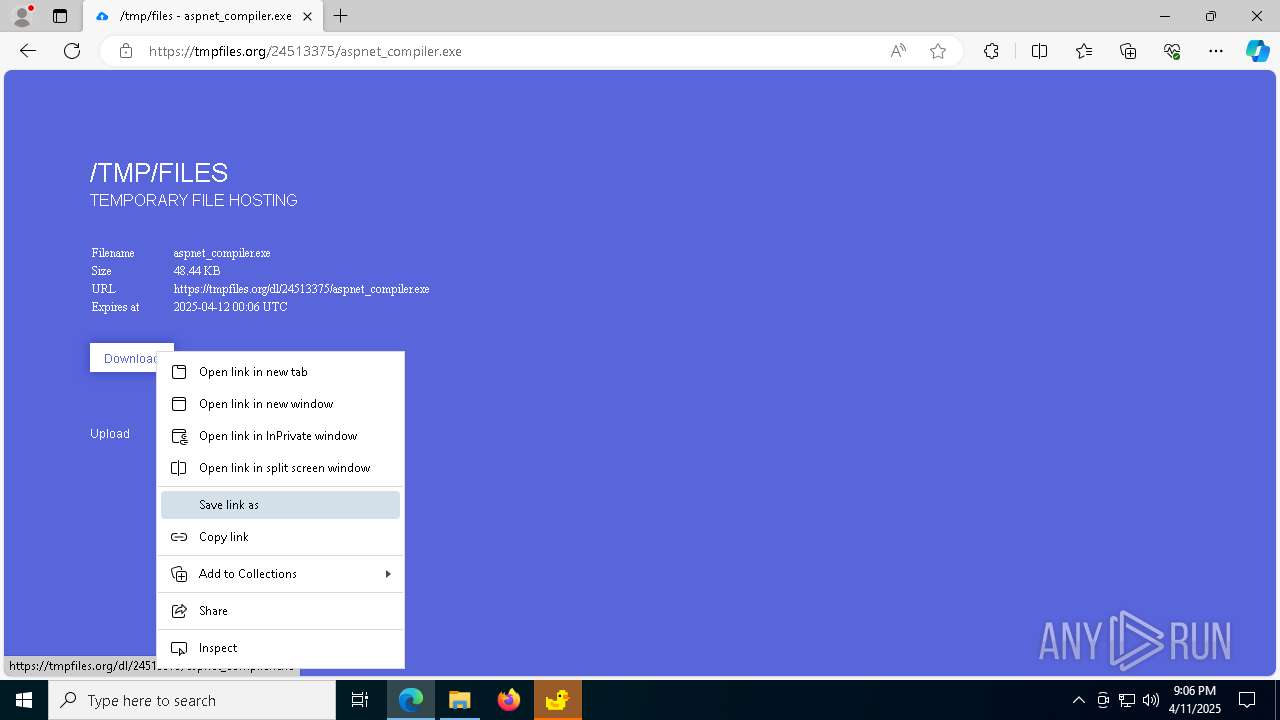Open the Copilot sidebar icon

coord(1257,51)
